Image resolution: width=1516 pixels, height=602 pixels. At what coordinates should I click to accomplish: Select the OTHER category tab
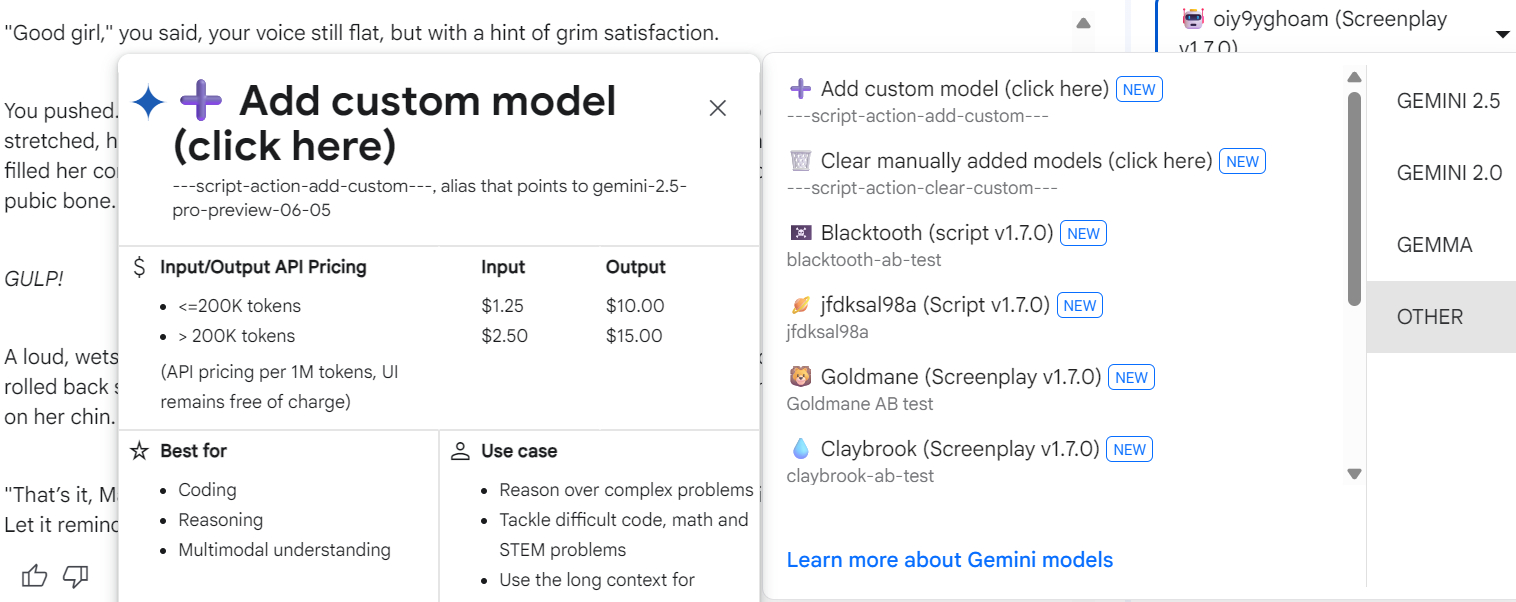click(x=1441, y=317)
